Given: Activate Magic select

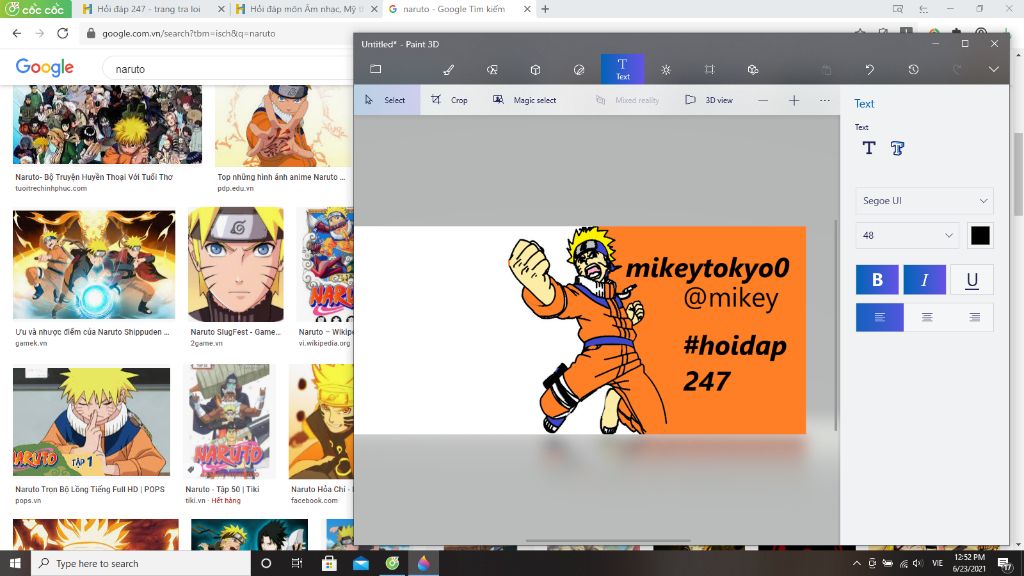Looking at the screenshot, I should tap(525, 100).
